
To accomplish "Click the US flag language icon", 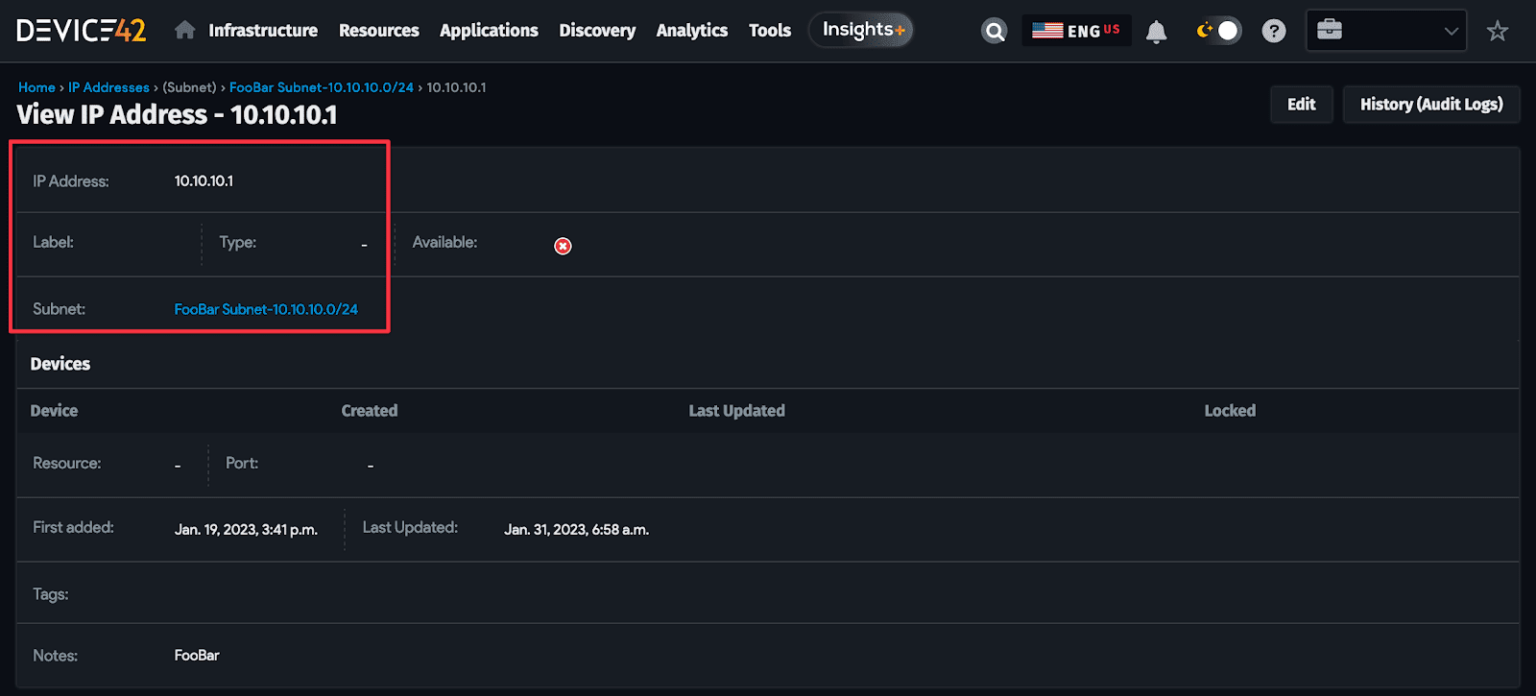I will 1047,29.
